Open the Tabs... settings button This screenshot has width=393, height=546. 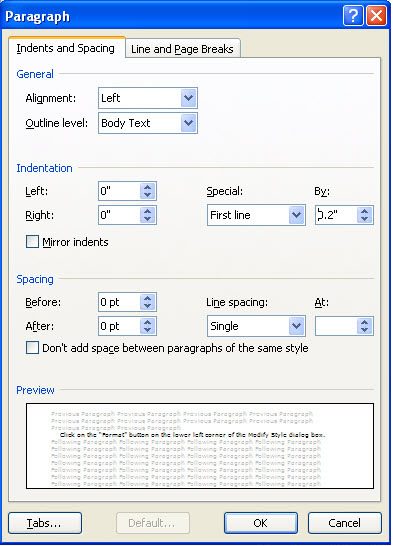[x=45, y=523]
